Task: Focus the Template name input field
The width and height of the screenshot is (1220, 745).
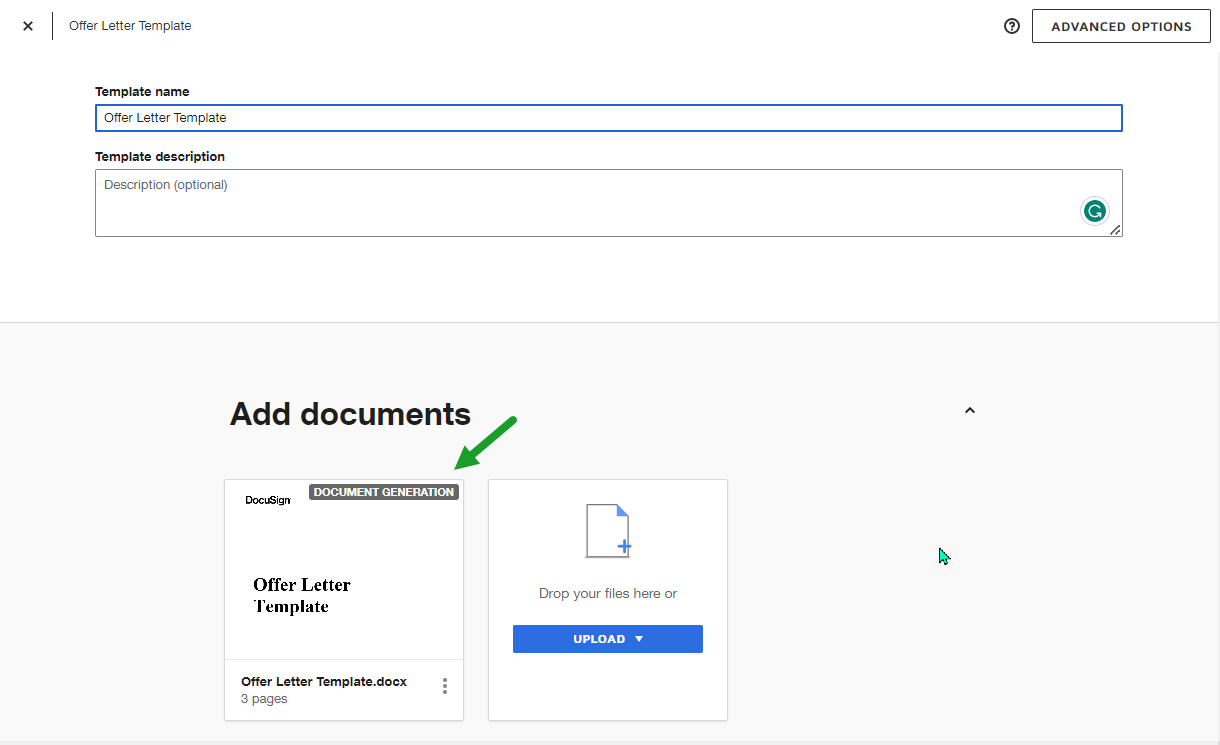Action: click(608, 118)
